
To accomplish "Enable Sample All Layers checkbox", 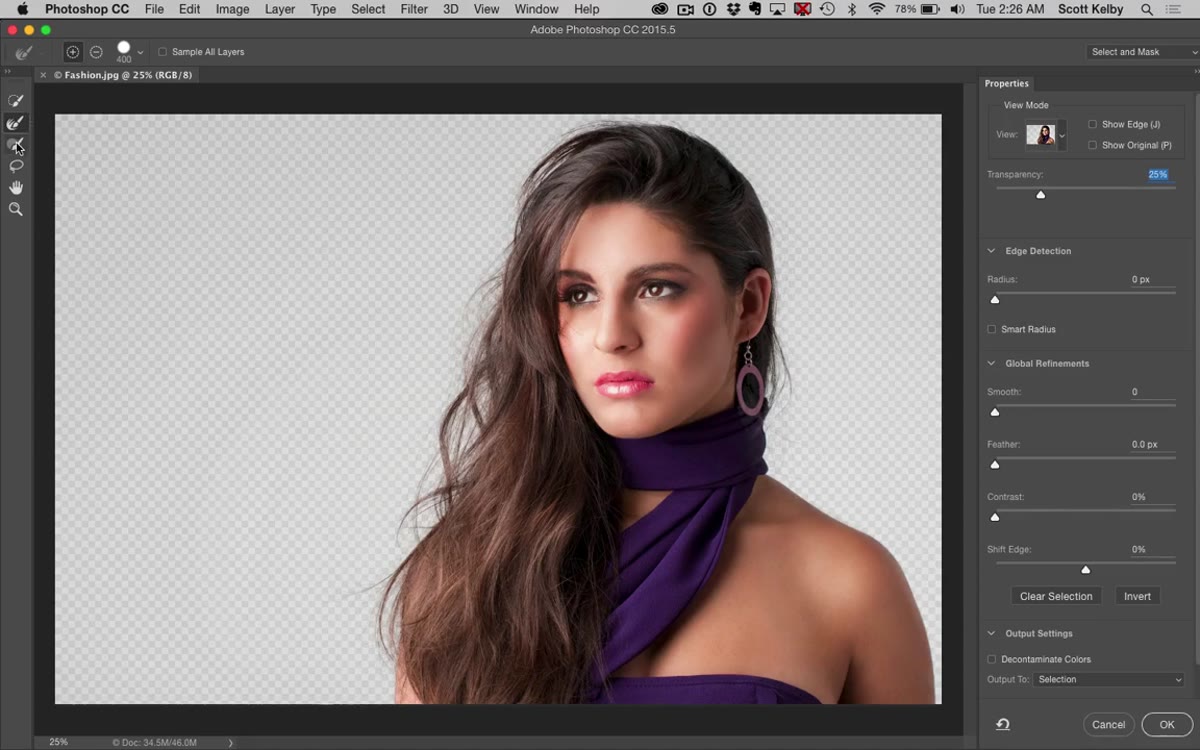I will (163, 52).
